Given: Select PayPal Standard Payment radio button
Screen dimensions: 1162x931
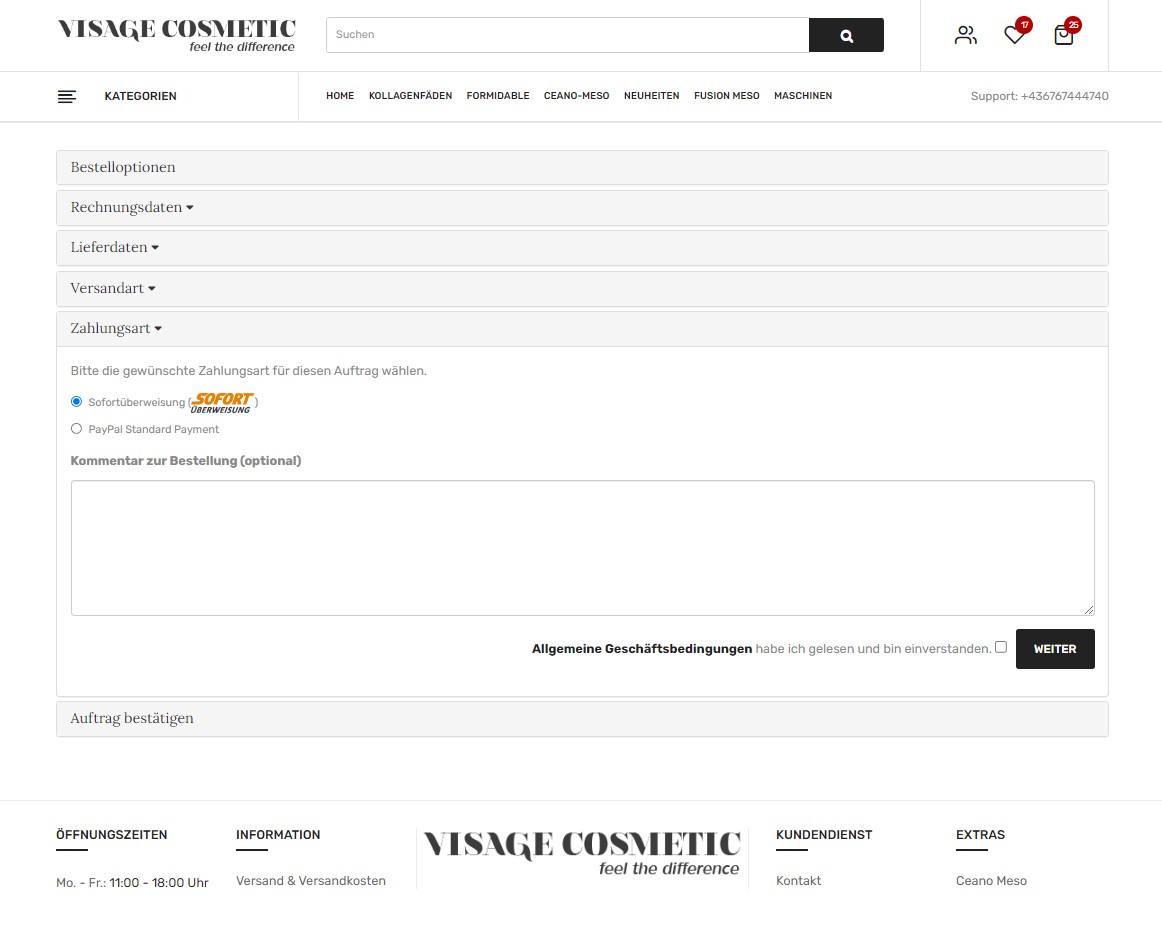Looking at the screenshot, I should [77, 429].
